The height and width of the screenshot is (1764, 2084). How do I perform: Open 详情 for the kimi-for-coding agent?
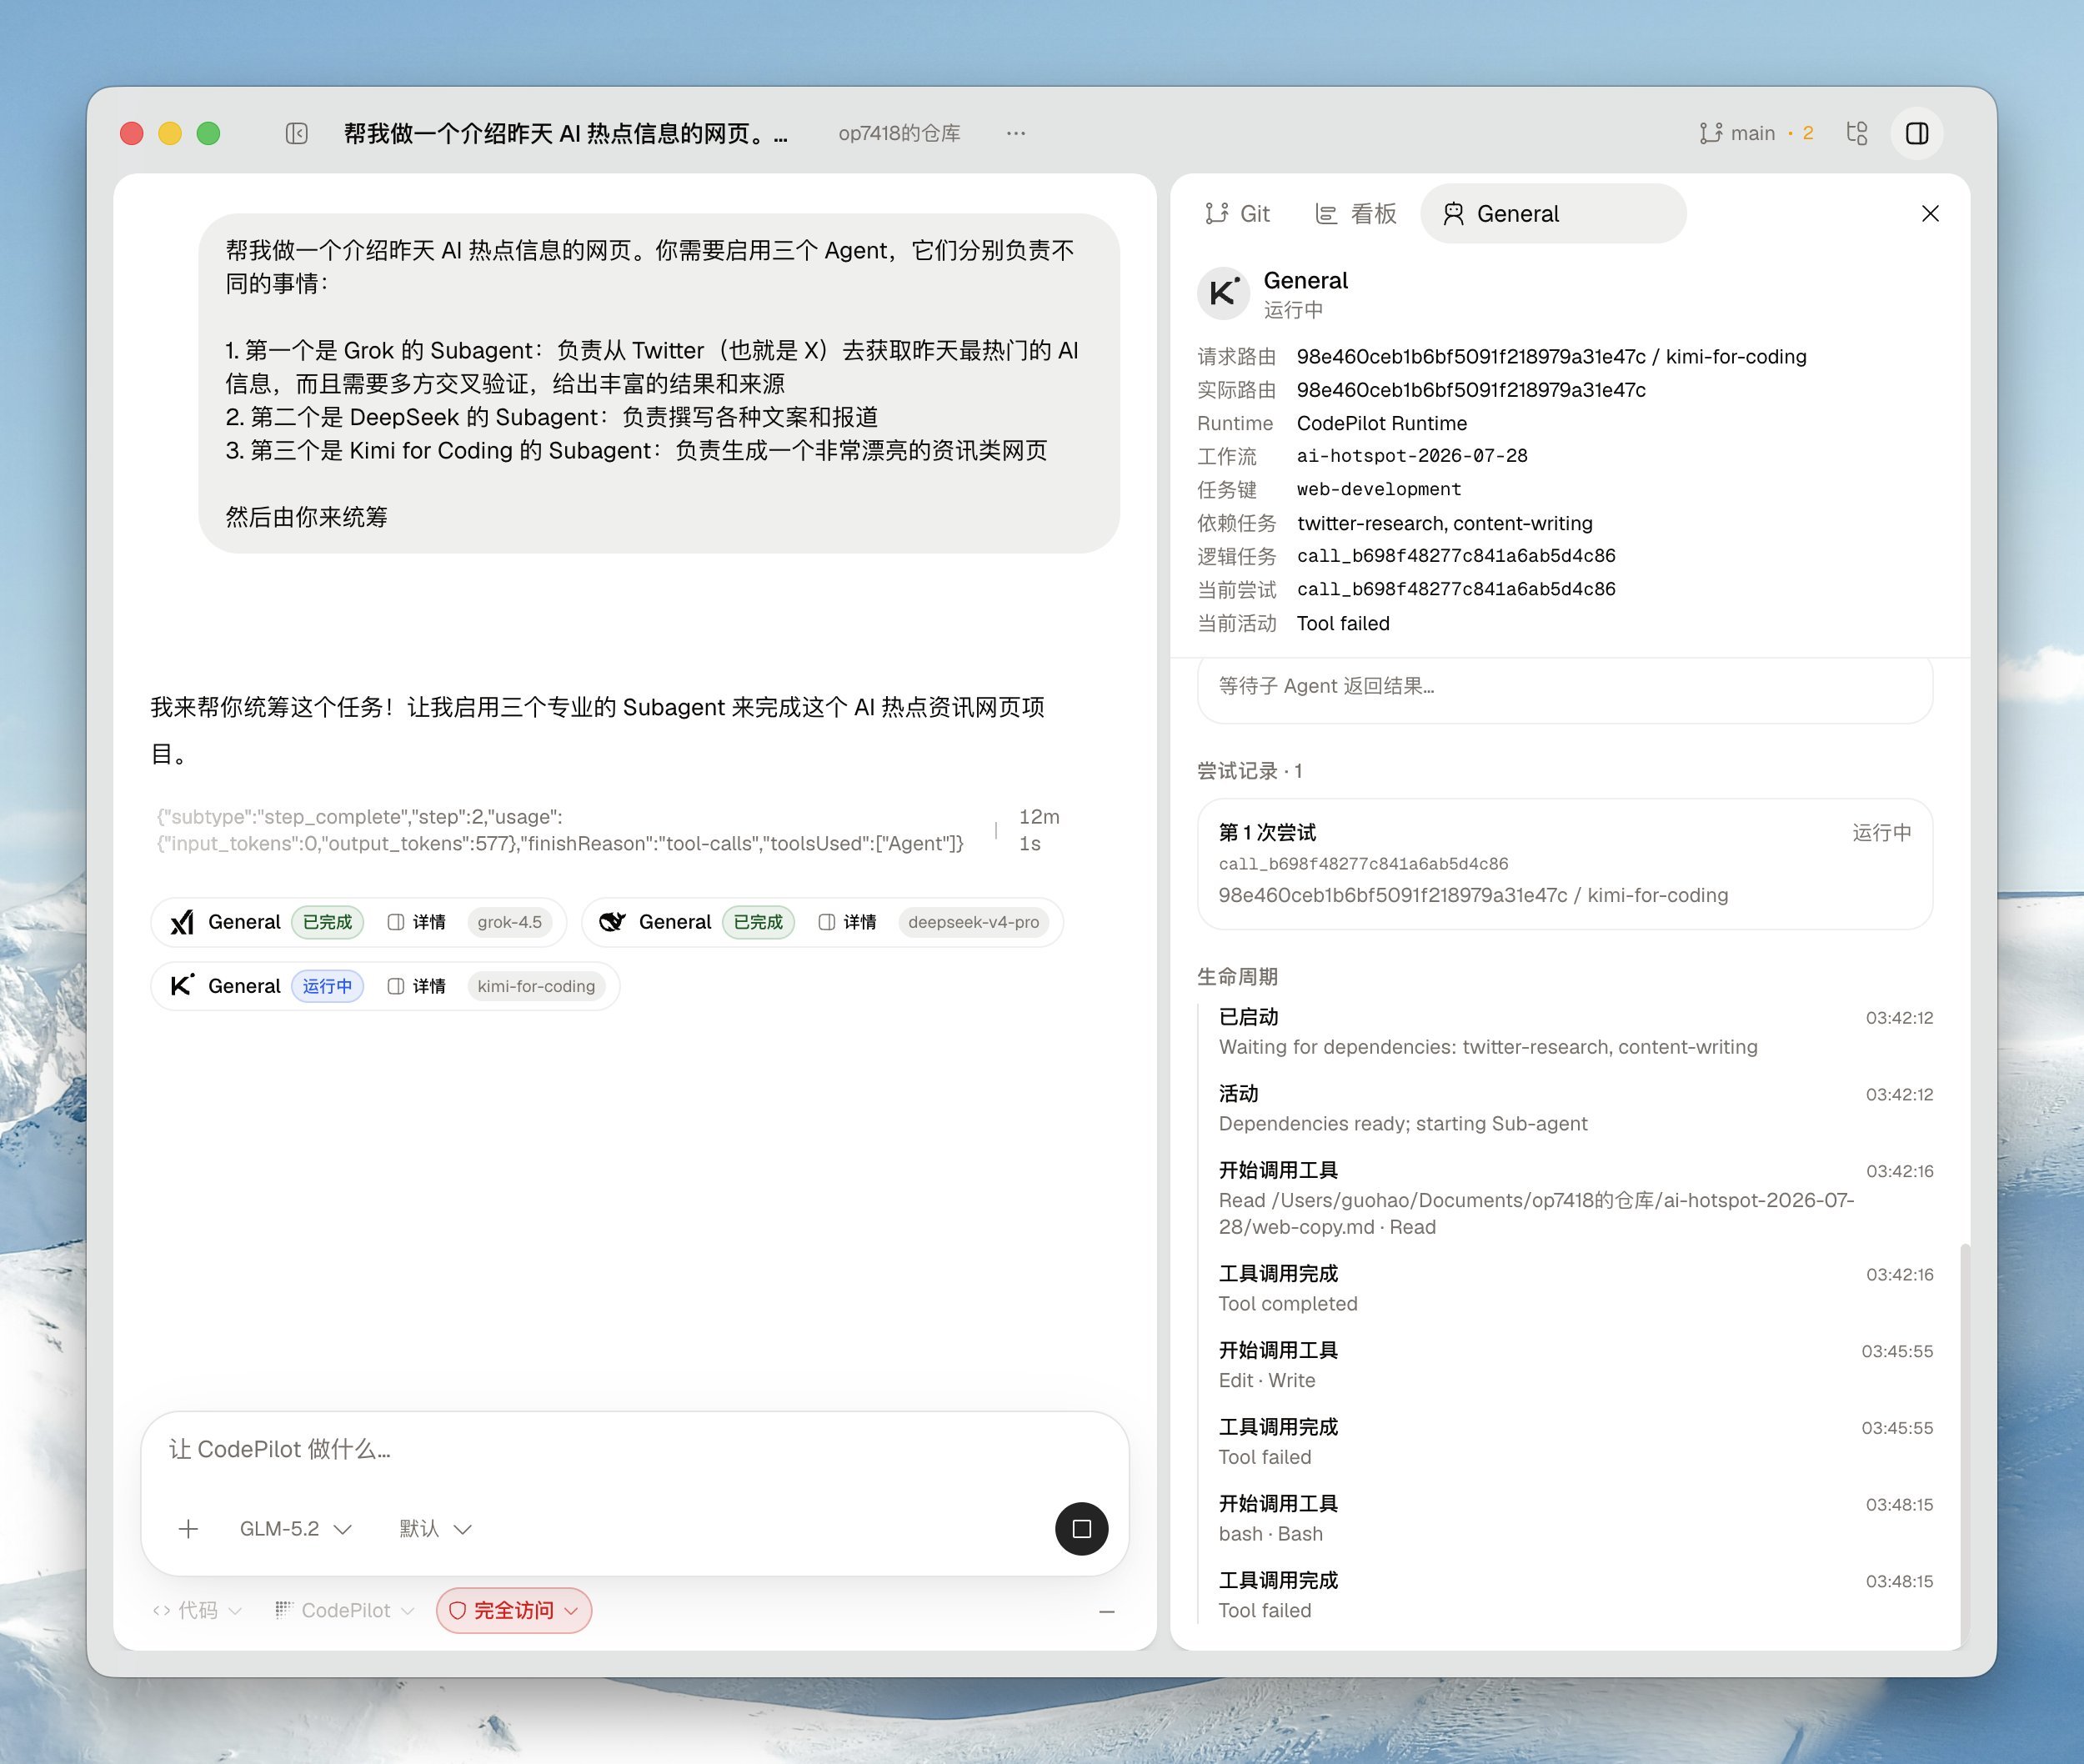416,986
